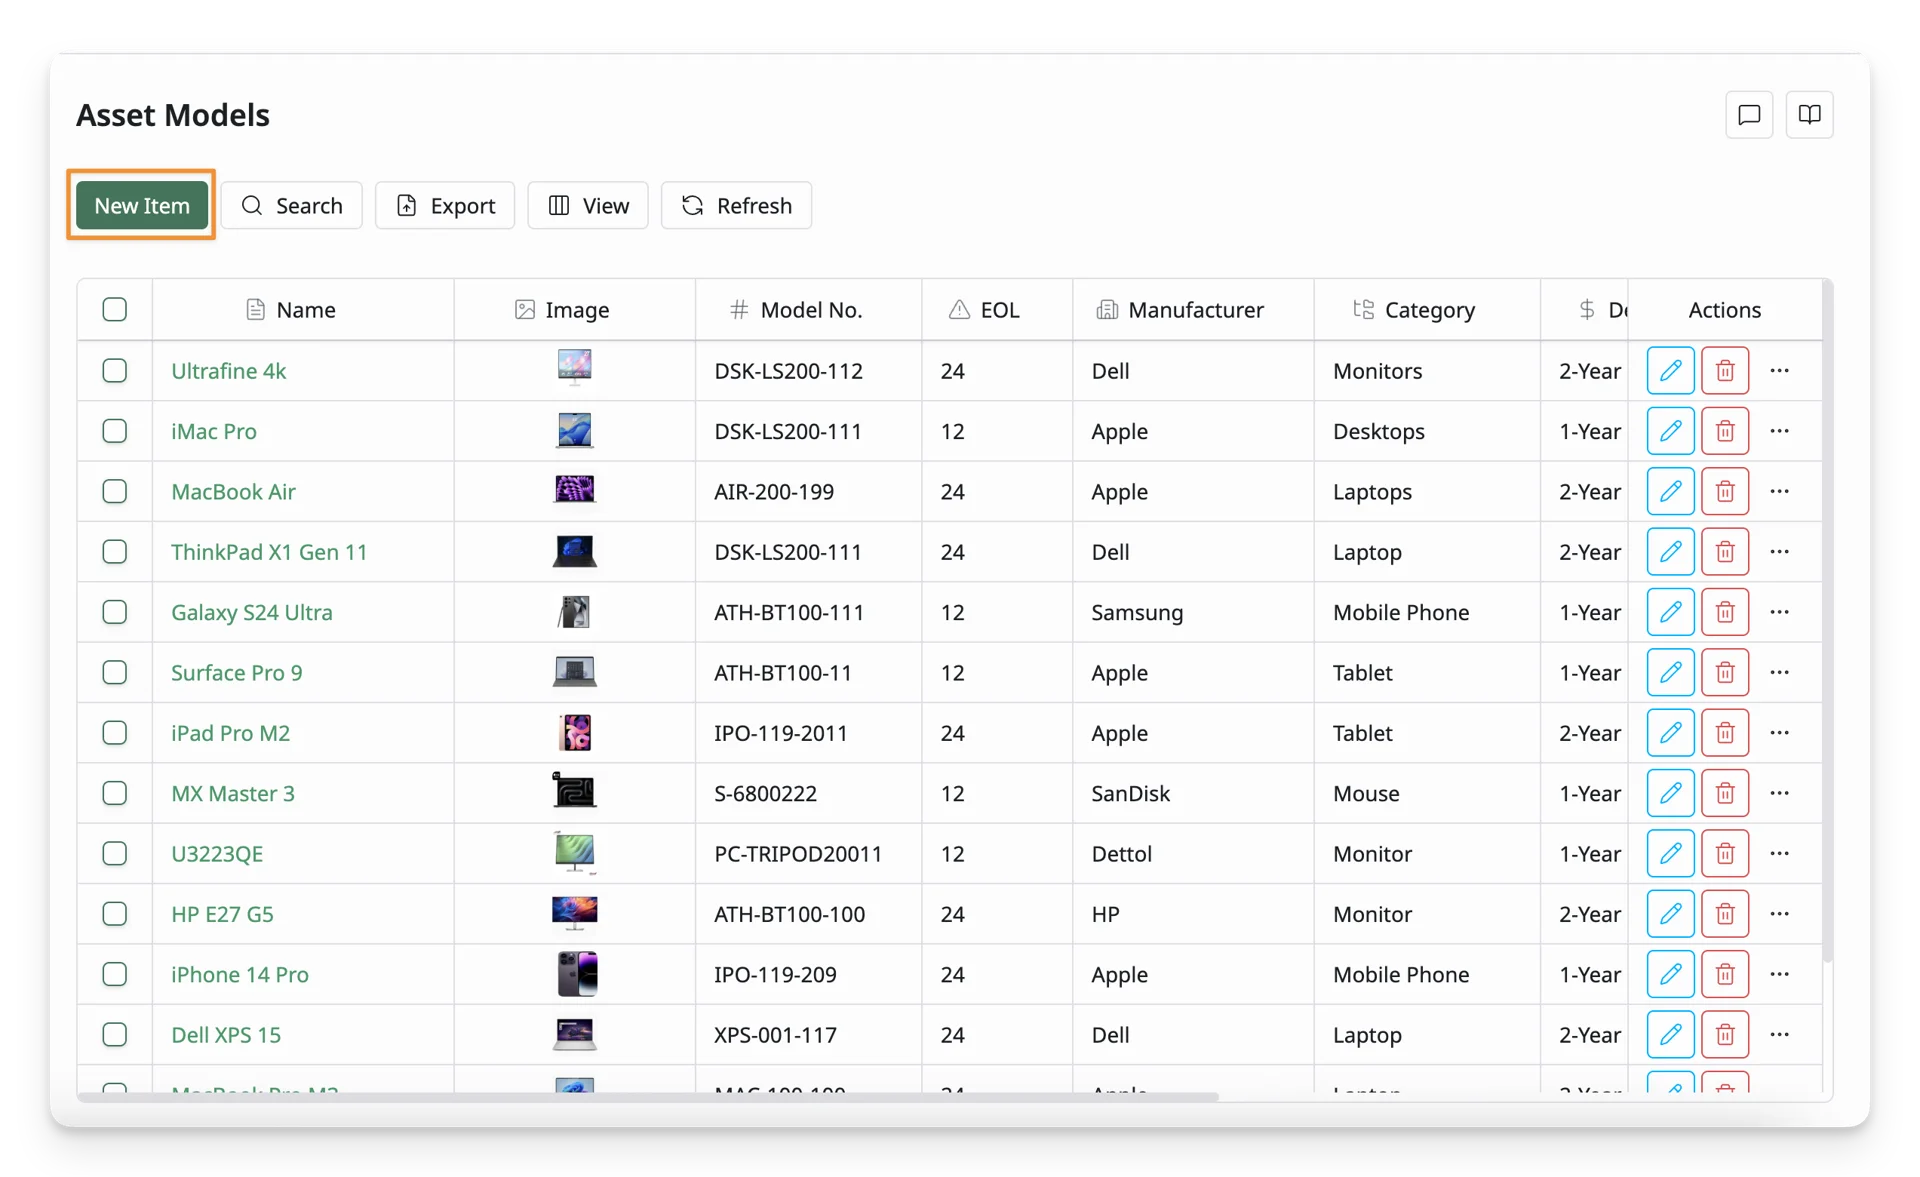
Task: Open more actions for Ultrafine 4k
Action: (x=1779, y=370)
